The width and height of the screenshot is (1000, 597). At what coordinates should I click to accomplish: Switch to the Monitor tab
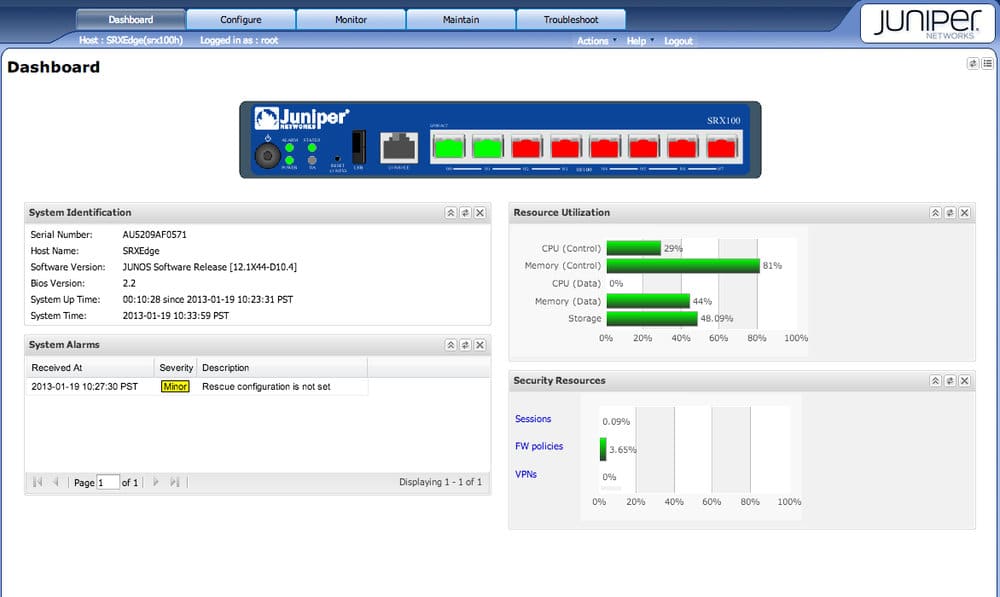351,20
